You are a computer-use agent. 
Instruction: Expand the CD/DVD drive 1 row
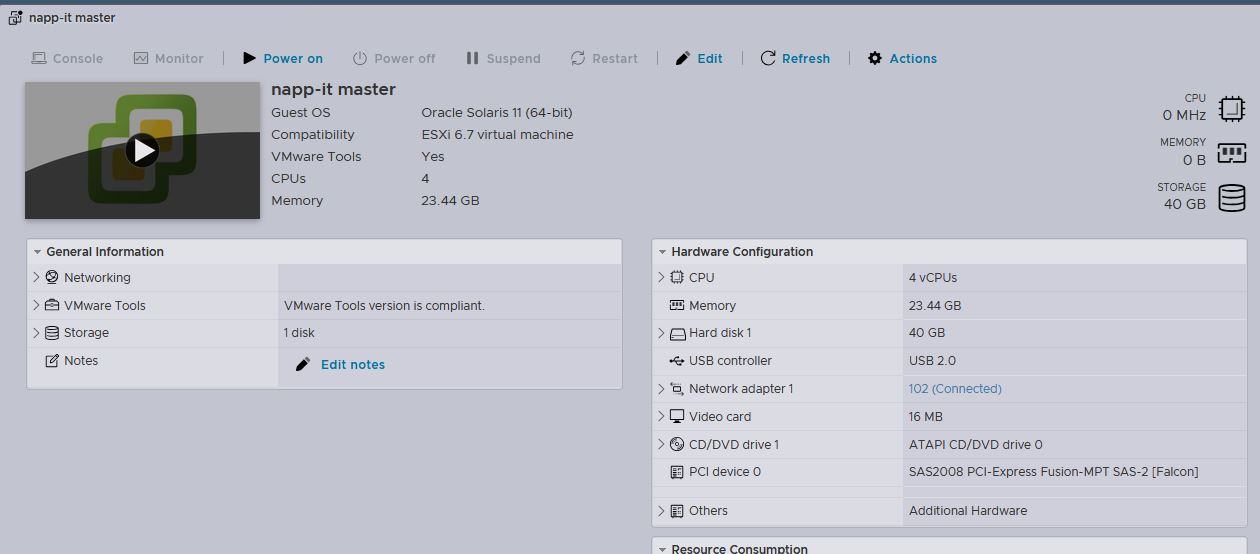coord(661,444)
